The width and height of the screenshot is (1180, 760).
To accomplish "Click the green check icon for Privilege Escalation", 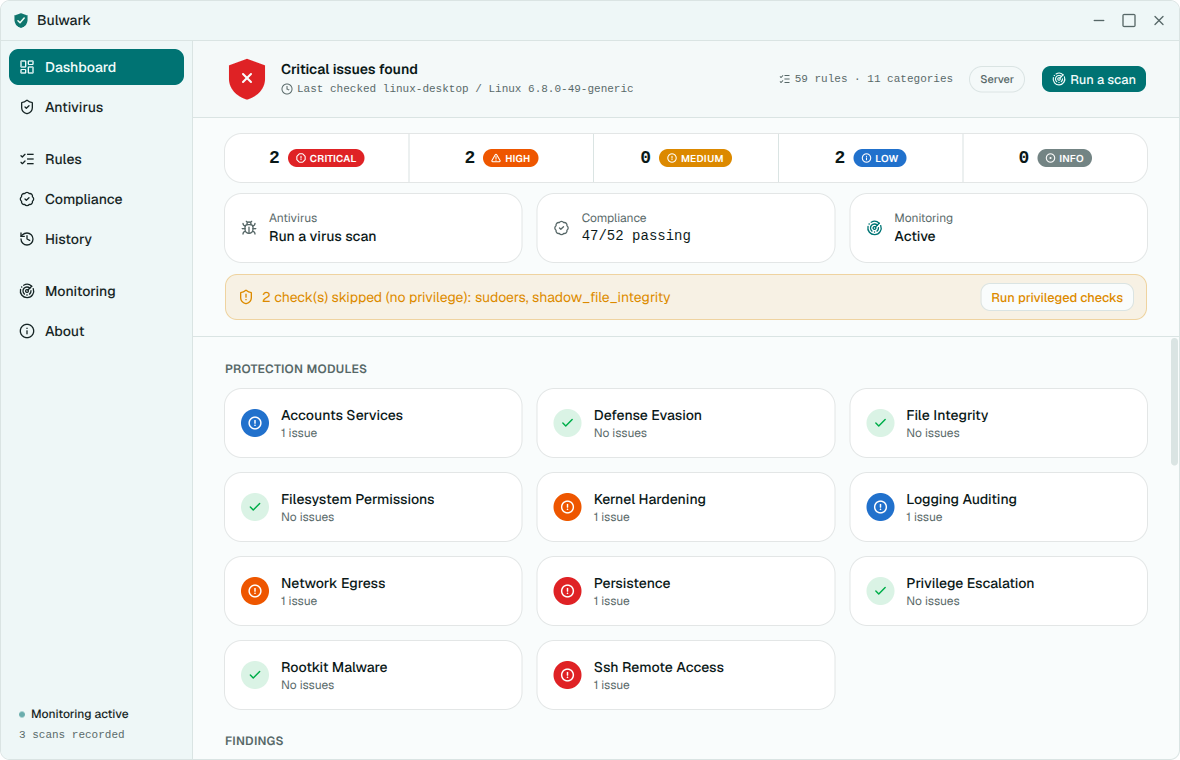I will pos(880,591).
